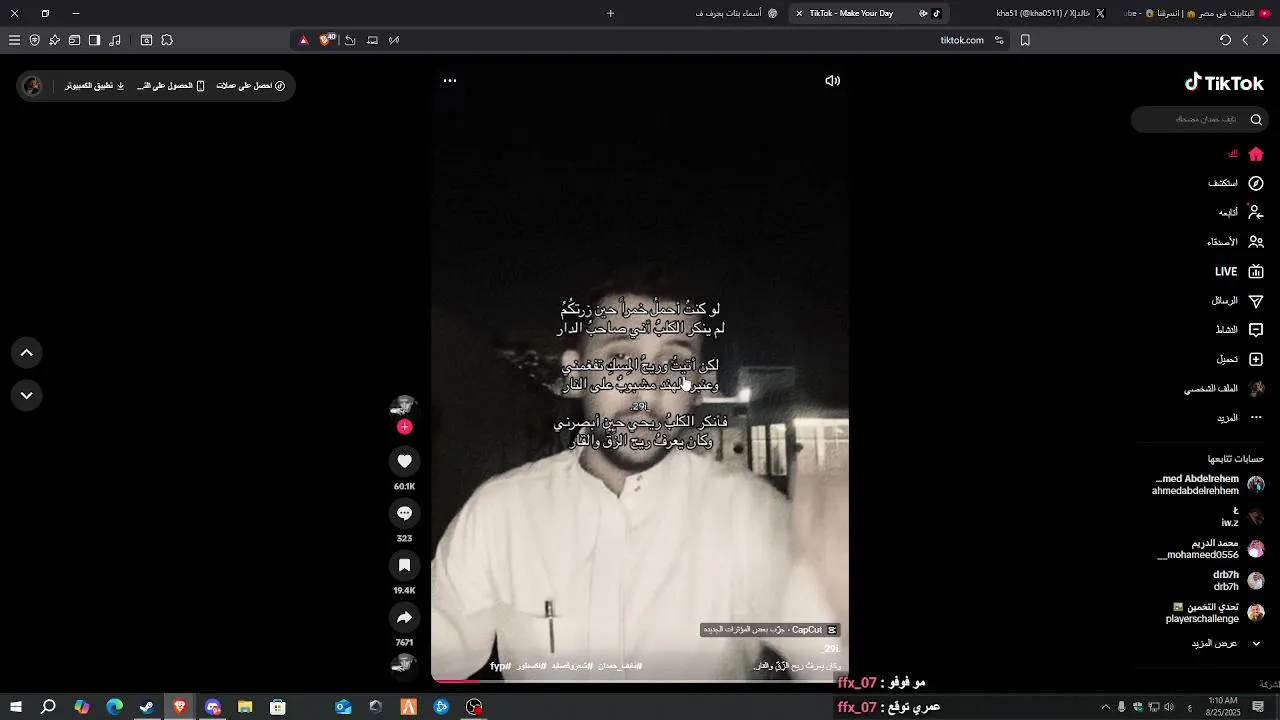The height and width of the screenshot is (720, 1280).
Task: Reload the page
Action: click(1225, 40)
